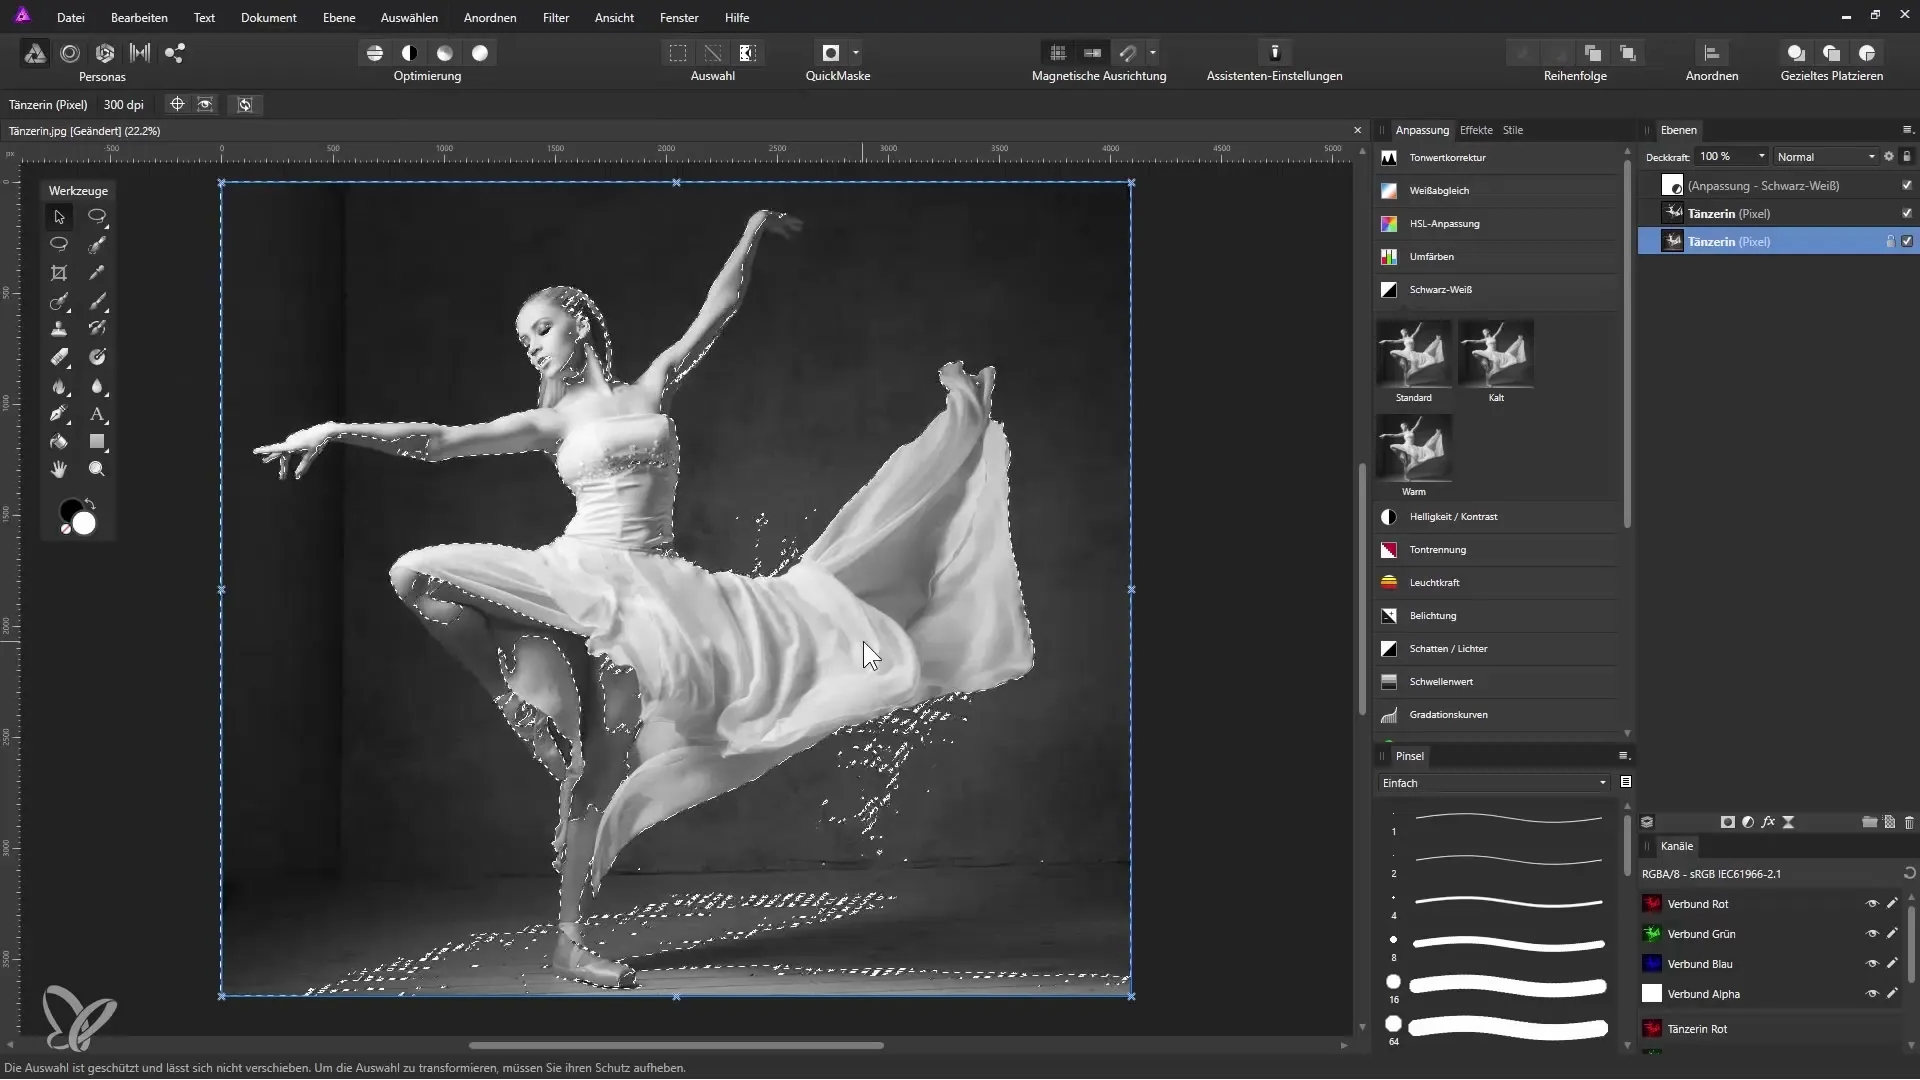Open the Bearbeiten menu
This screenshot has width=1920, height=1080.
click(139, 18)
